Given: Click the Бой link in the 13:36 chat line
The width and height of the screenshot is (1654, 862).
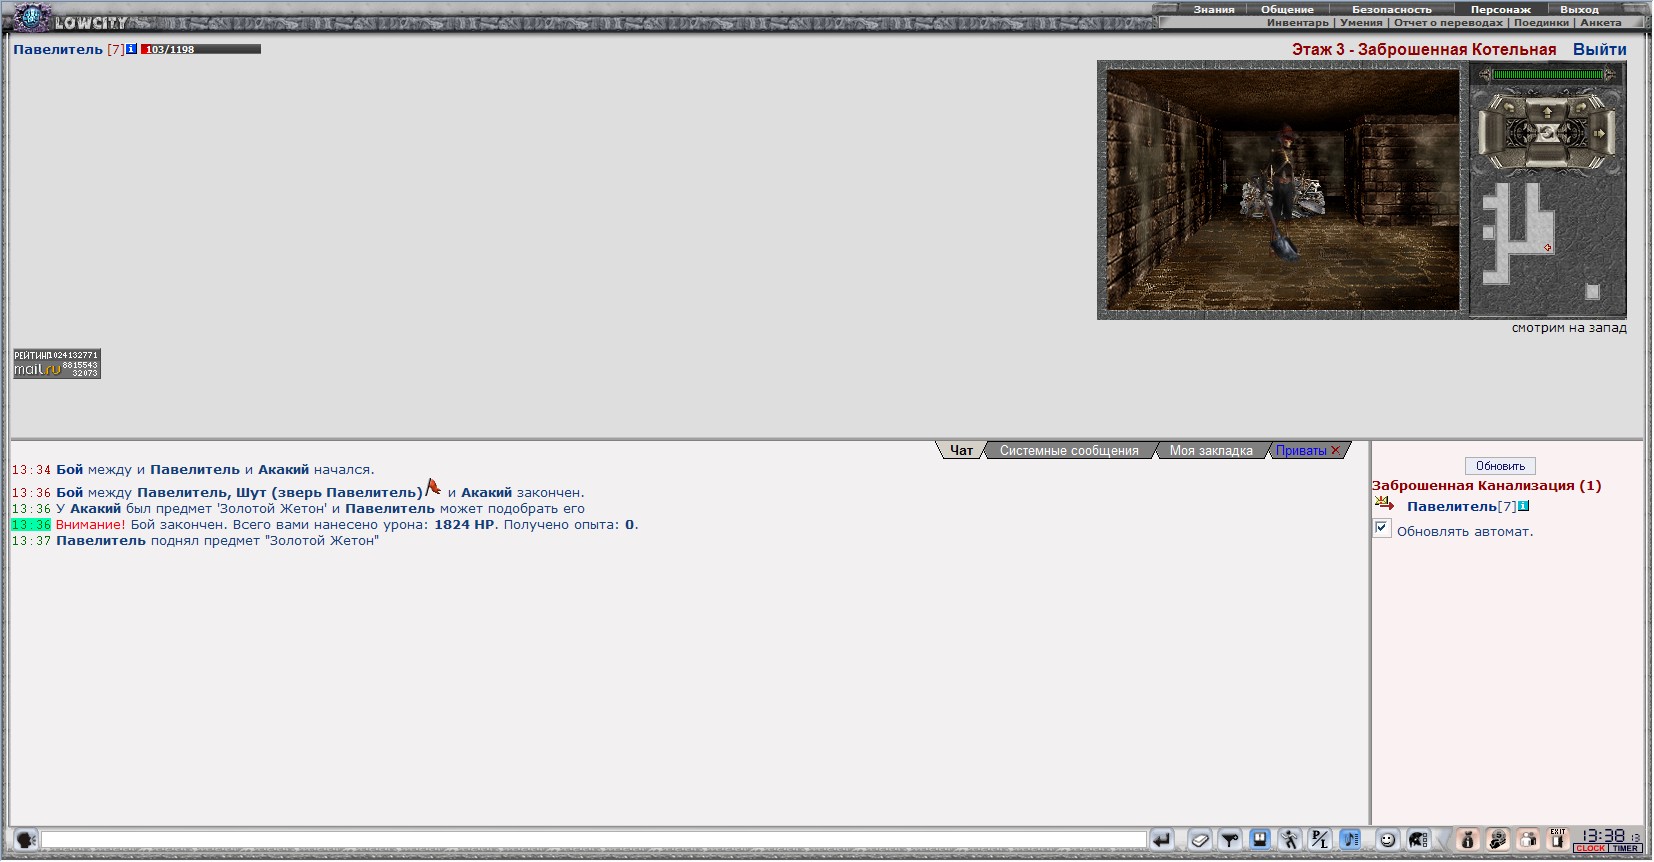Looking at the screenshot, I should click(x=69, y=492).
